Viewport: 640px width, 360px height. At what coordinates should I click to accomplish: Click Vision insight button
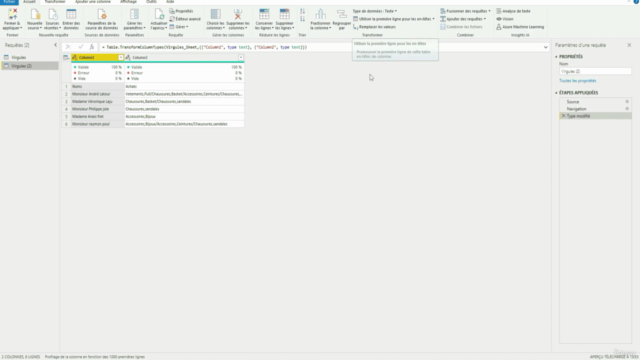(505, 19)
